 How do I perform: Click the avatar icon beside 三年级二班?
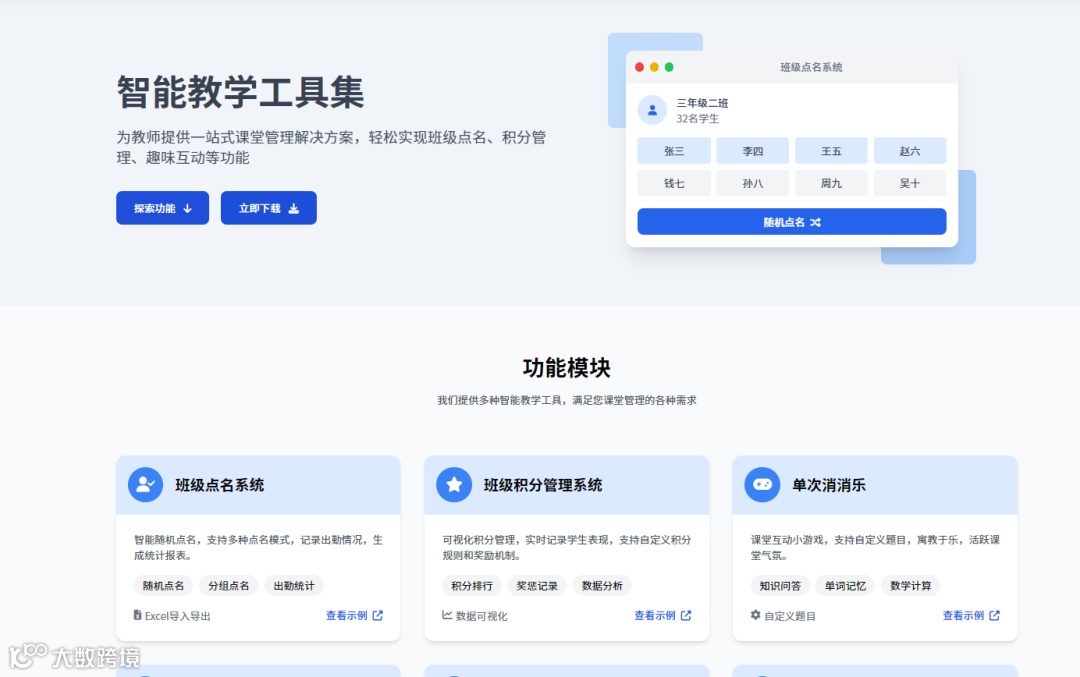(x=652, y=110)
